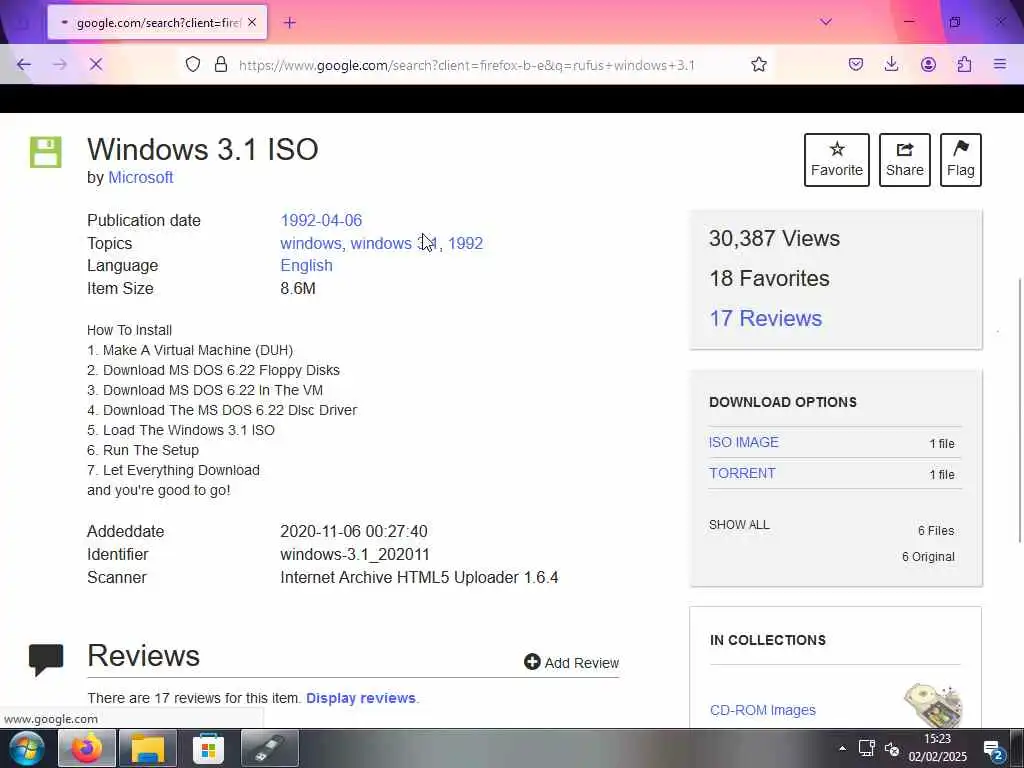This screenshot has height=768, width=1024.
Task: Download the TORRENT file
Action: (743, 473)
